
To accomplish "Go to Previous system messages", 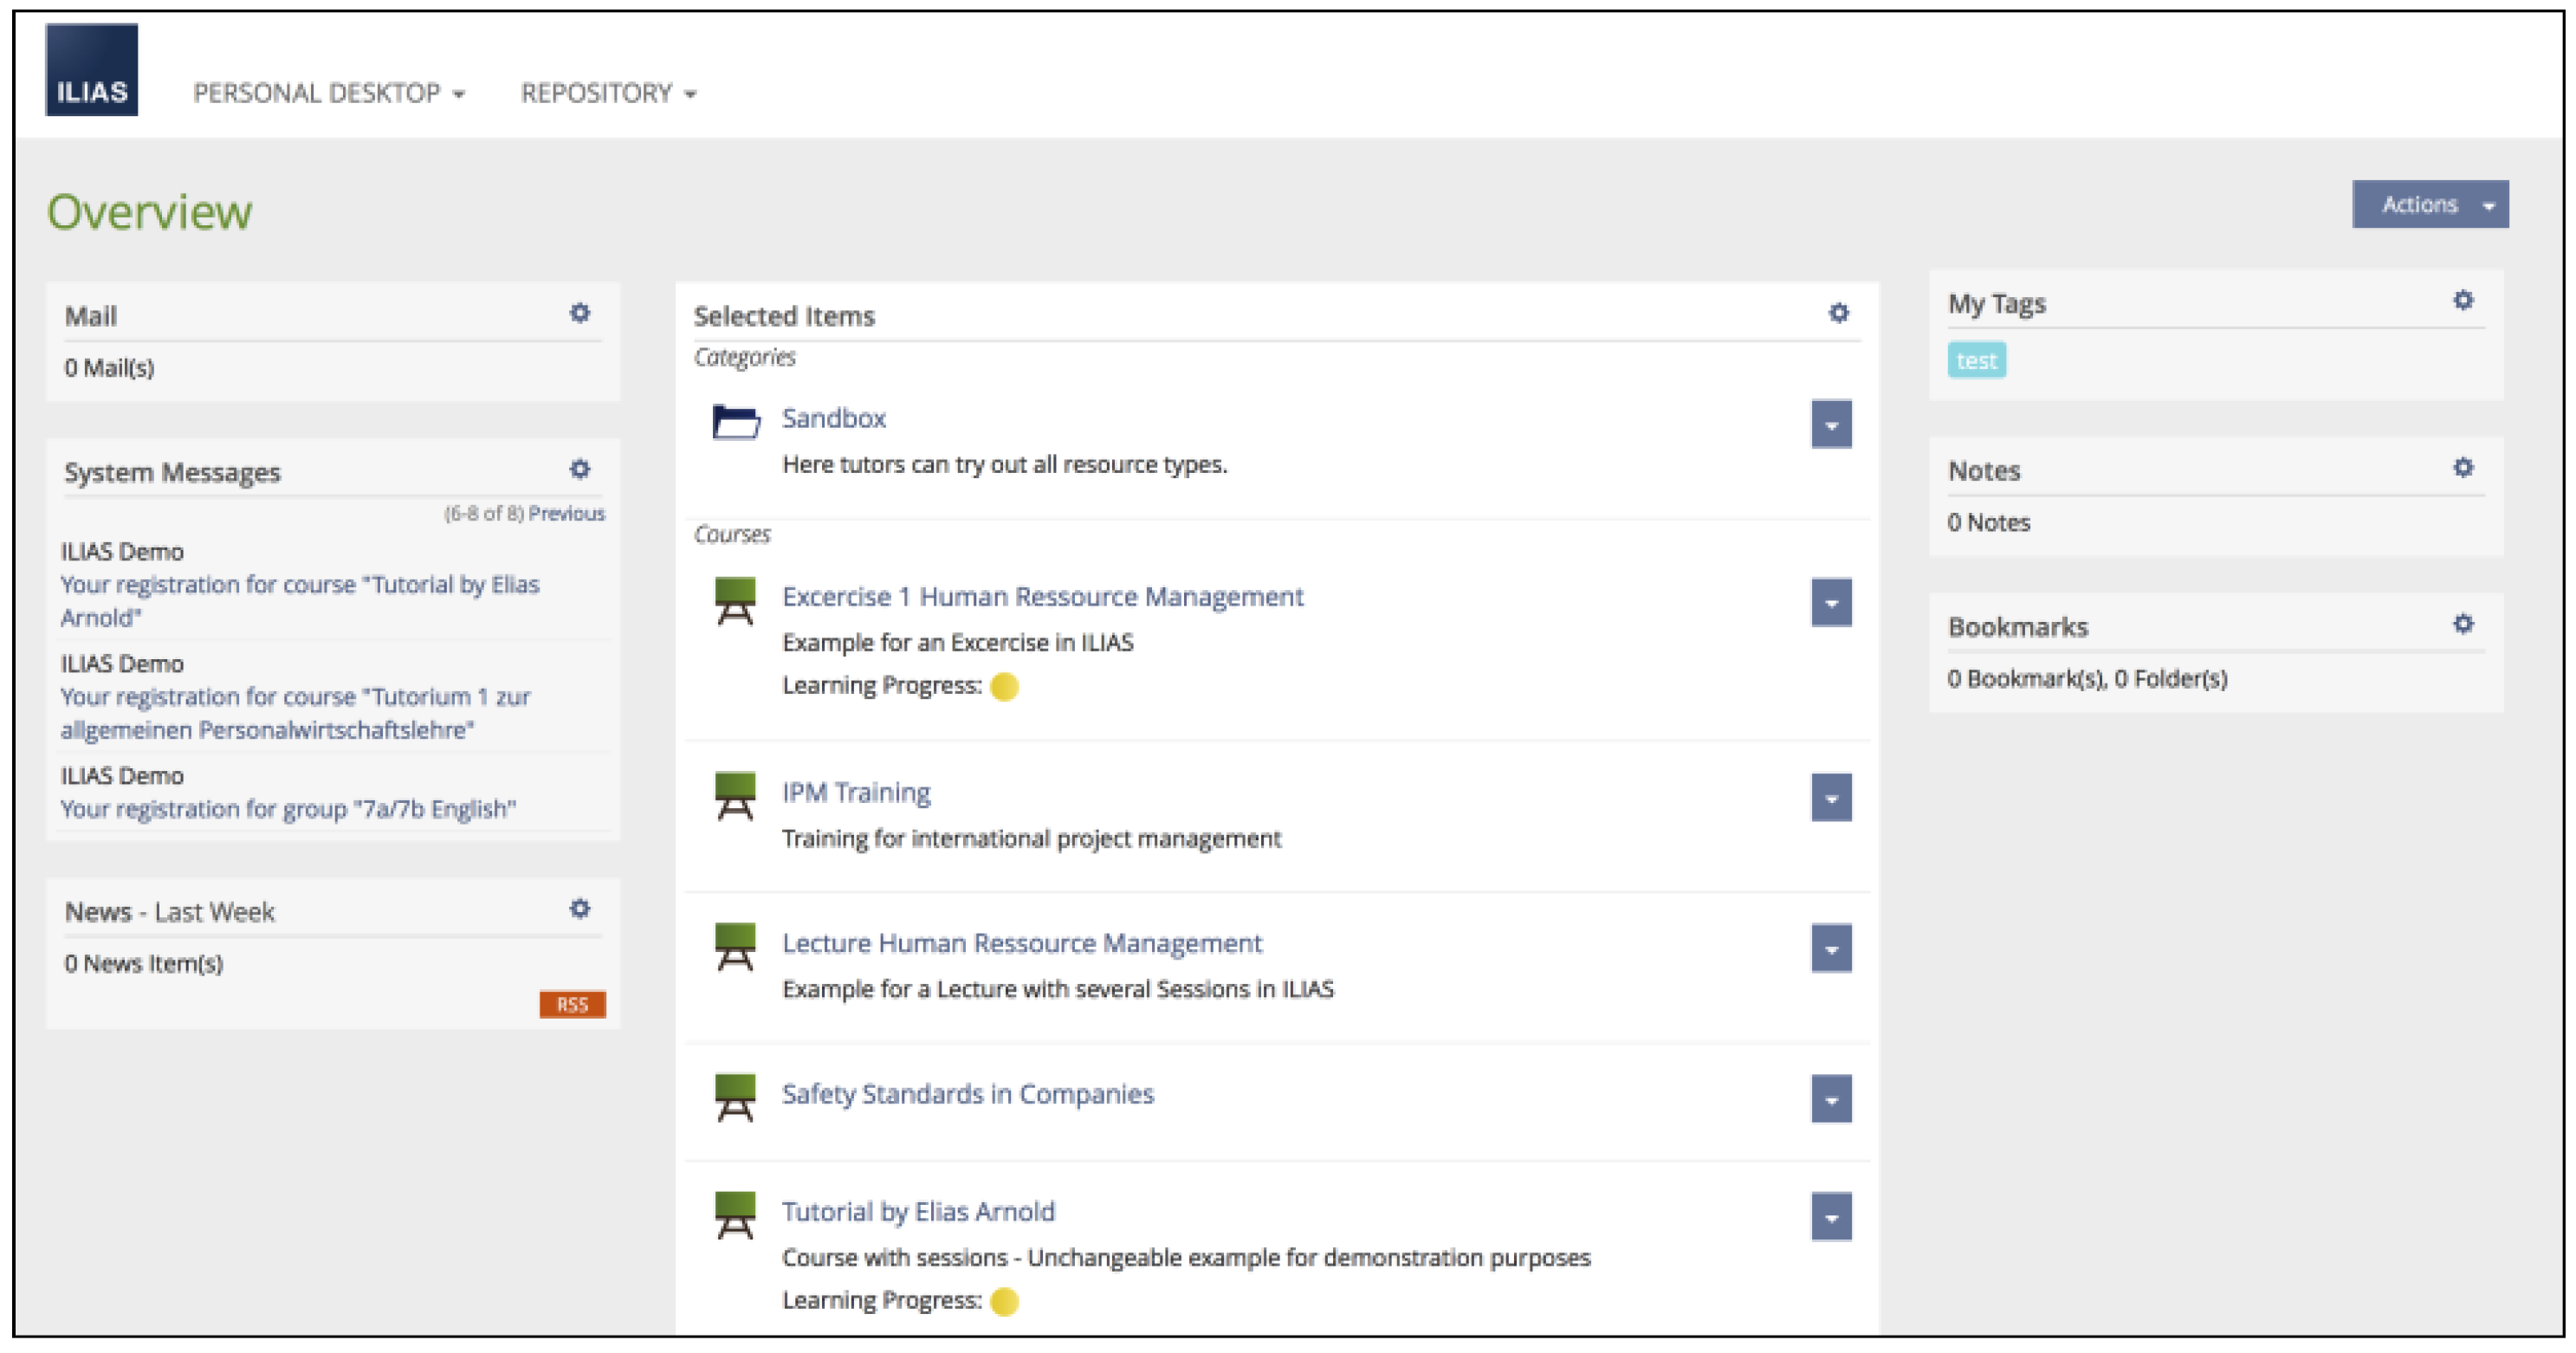I will [566, 513].
